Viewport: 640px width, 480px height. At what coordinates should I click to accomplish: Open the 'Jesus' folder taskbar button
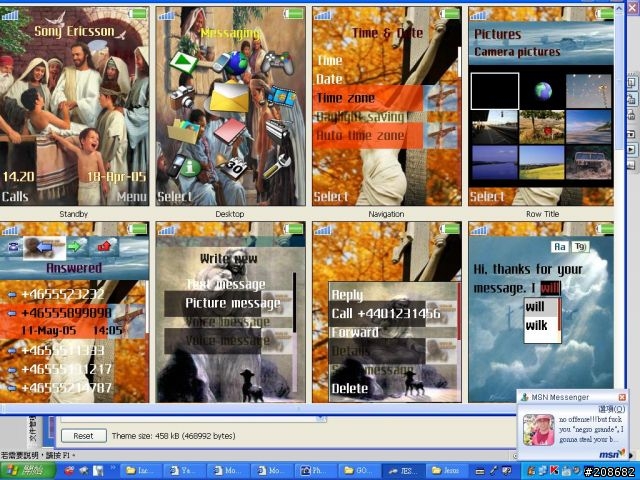pyautogui.click(x=446, y=471)
